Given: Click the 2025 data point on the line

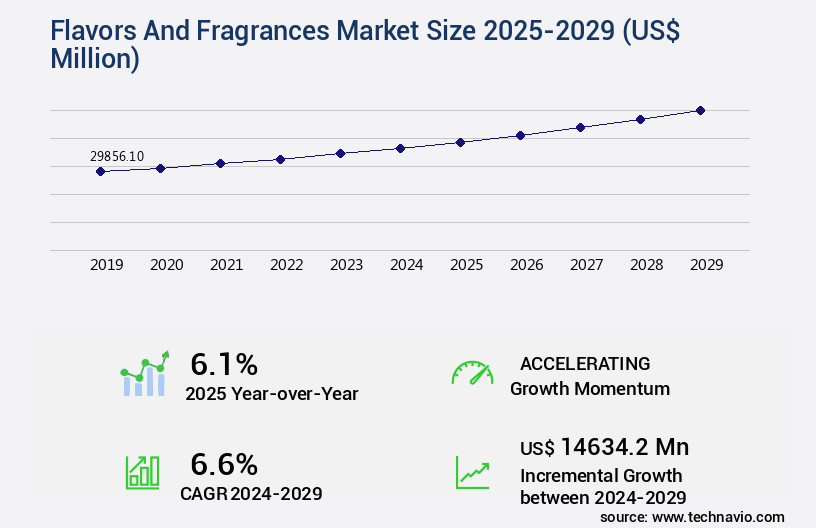Looking at the screenshot, I should [460, 142].
